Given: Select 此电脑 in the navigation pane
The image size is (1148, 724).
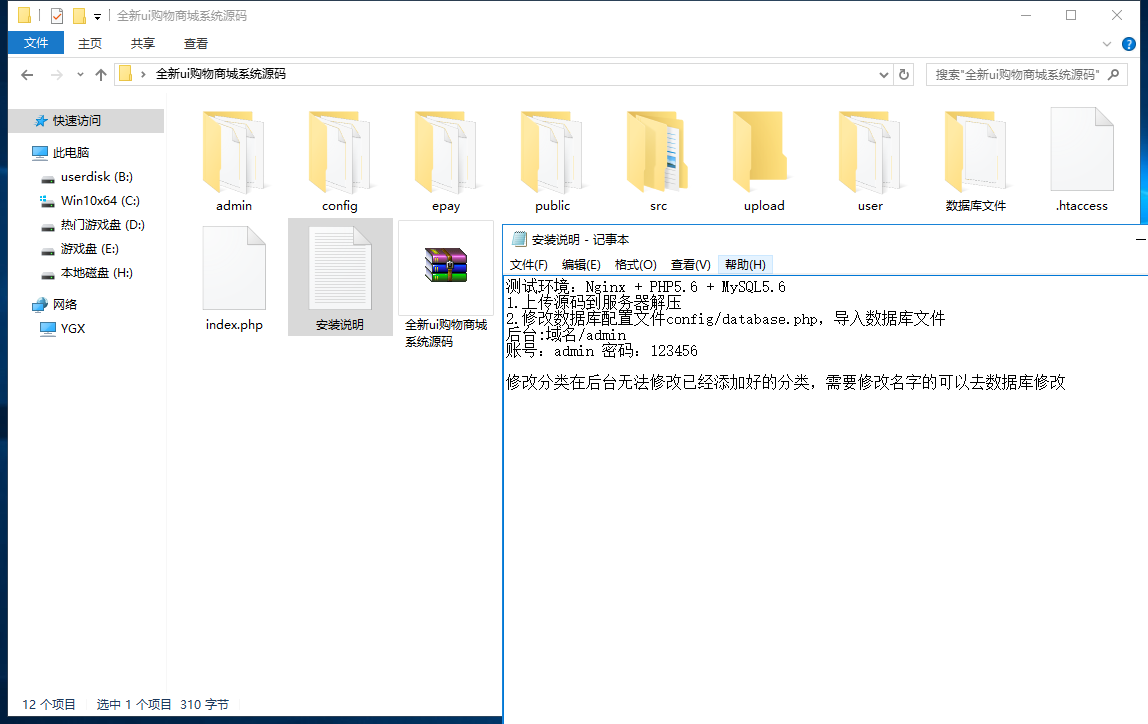Looking at the screenshot, I should pos(71,152).
